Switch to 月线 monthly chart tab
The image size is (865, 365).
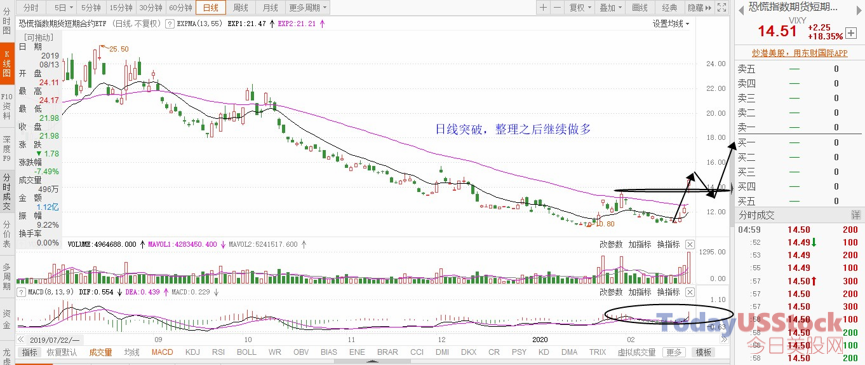(270, 7)
